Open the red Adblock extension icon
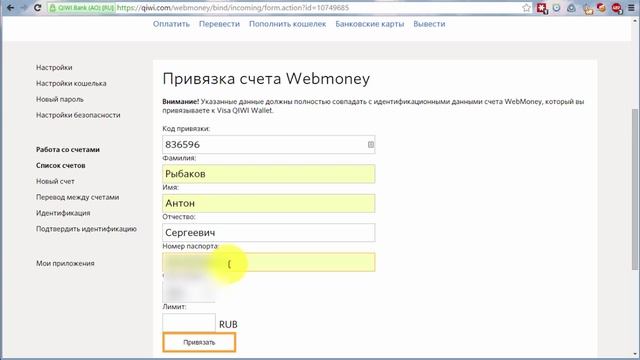Screen dimensions: 640x360 616,8
